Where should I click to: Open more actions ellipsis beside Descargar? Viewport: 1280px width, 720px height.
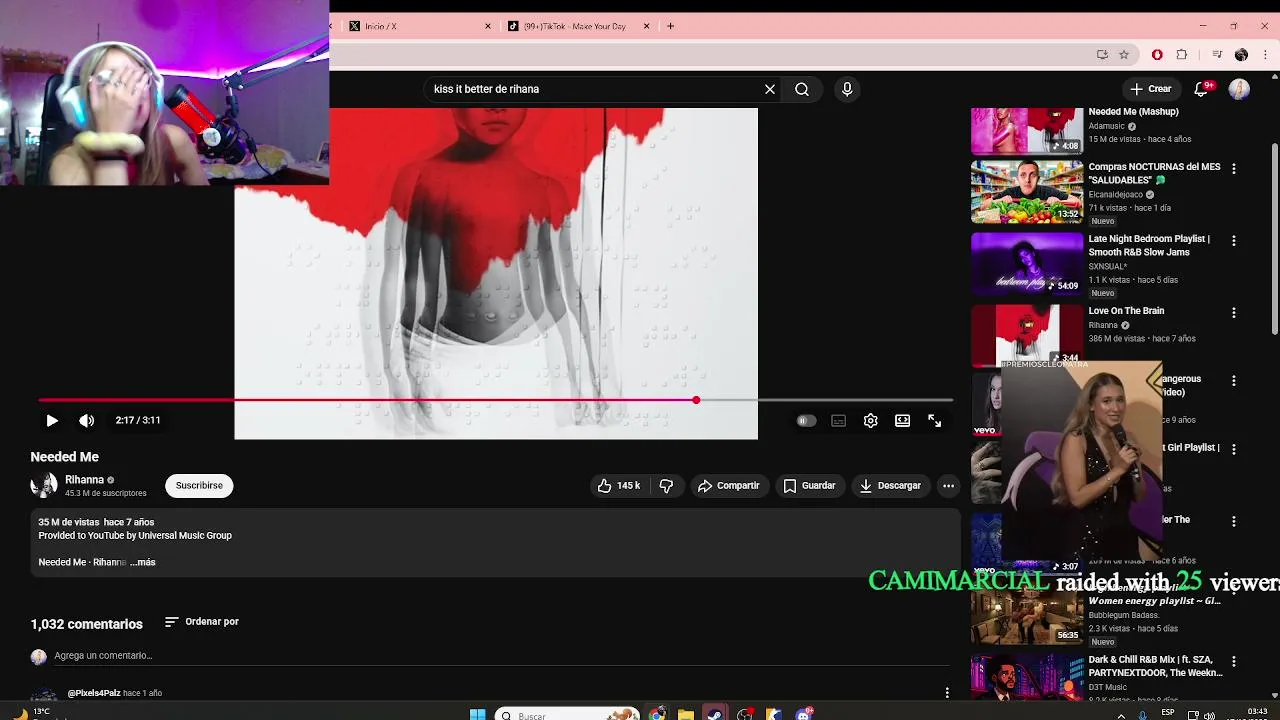tap(948, 486)
